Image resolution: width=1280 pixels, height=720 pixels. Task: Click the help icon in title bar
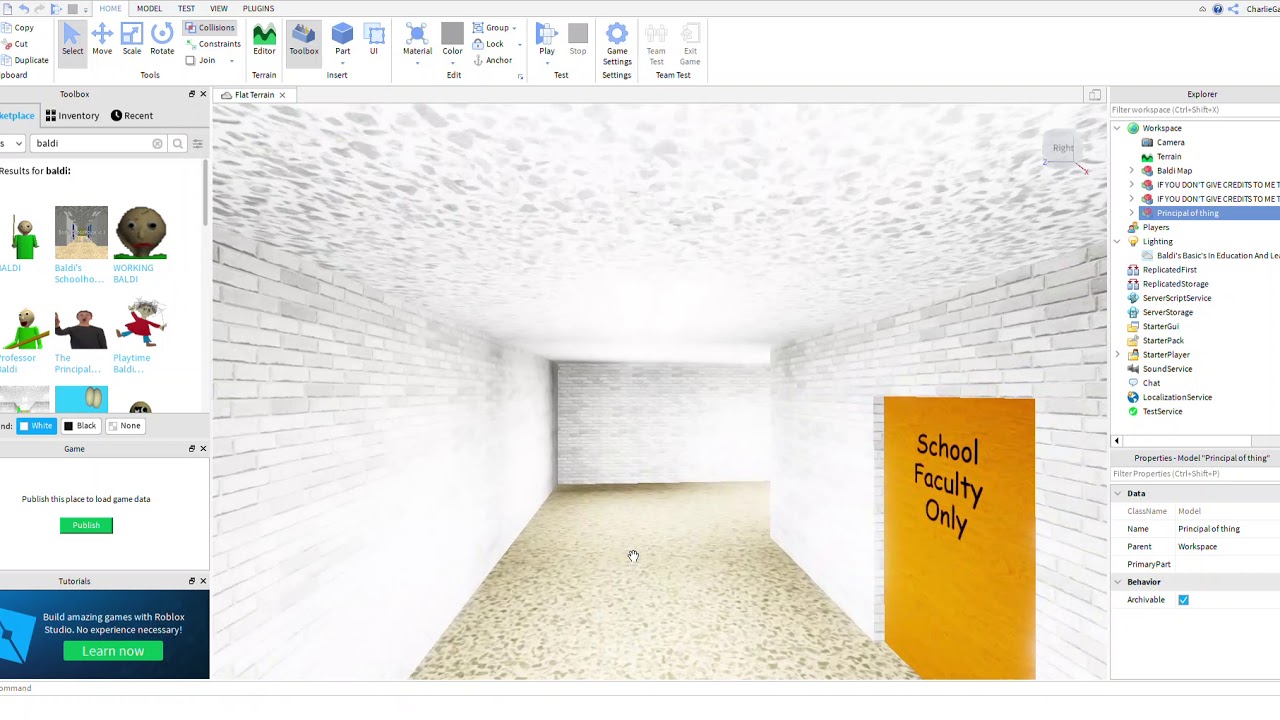tap(1217, 9)
